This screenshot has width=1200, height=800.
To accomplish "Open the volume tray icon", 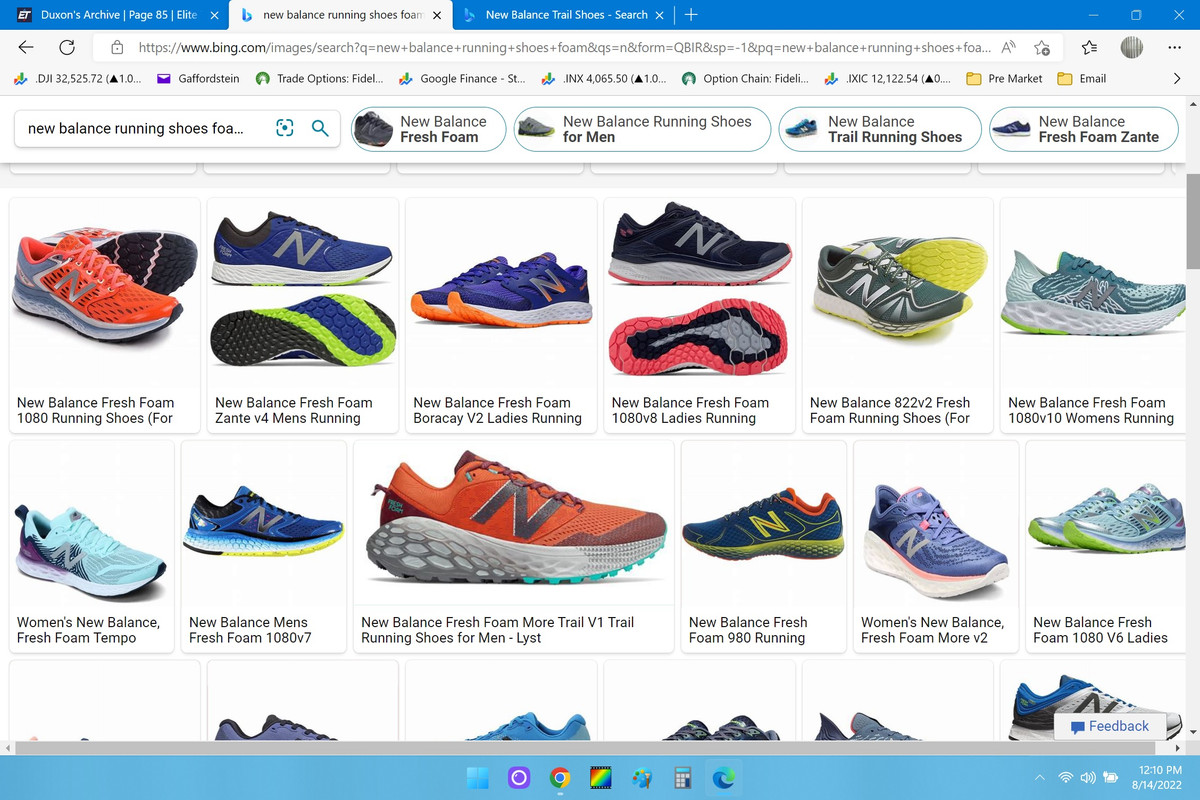I will pos(1088,777).
